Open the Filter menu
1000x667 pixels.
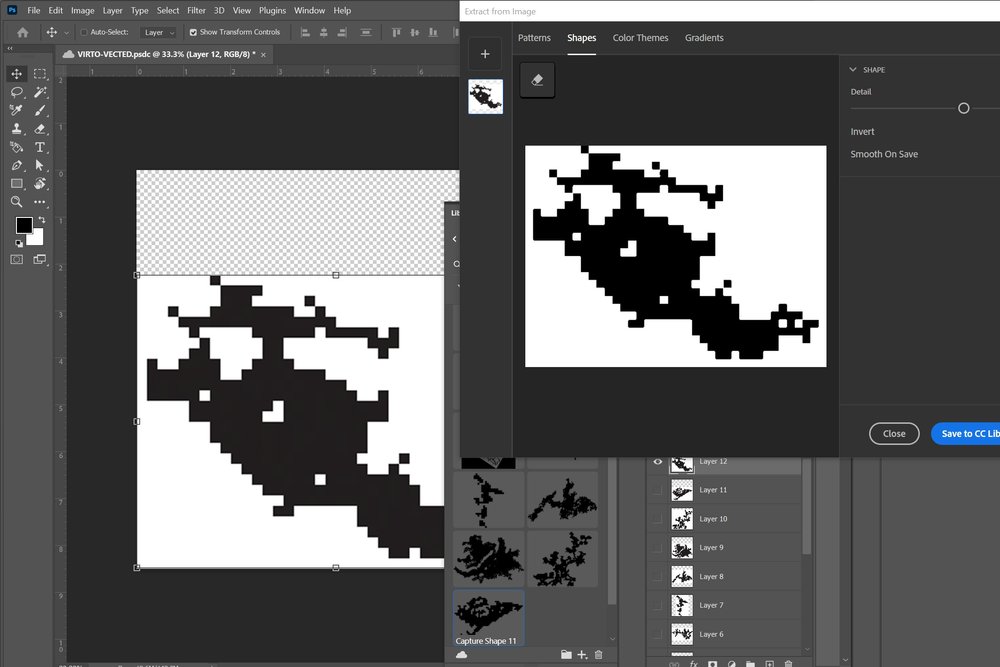click(196, 10)
